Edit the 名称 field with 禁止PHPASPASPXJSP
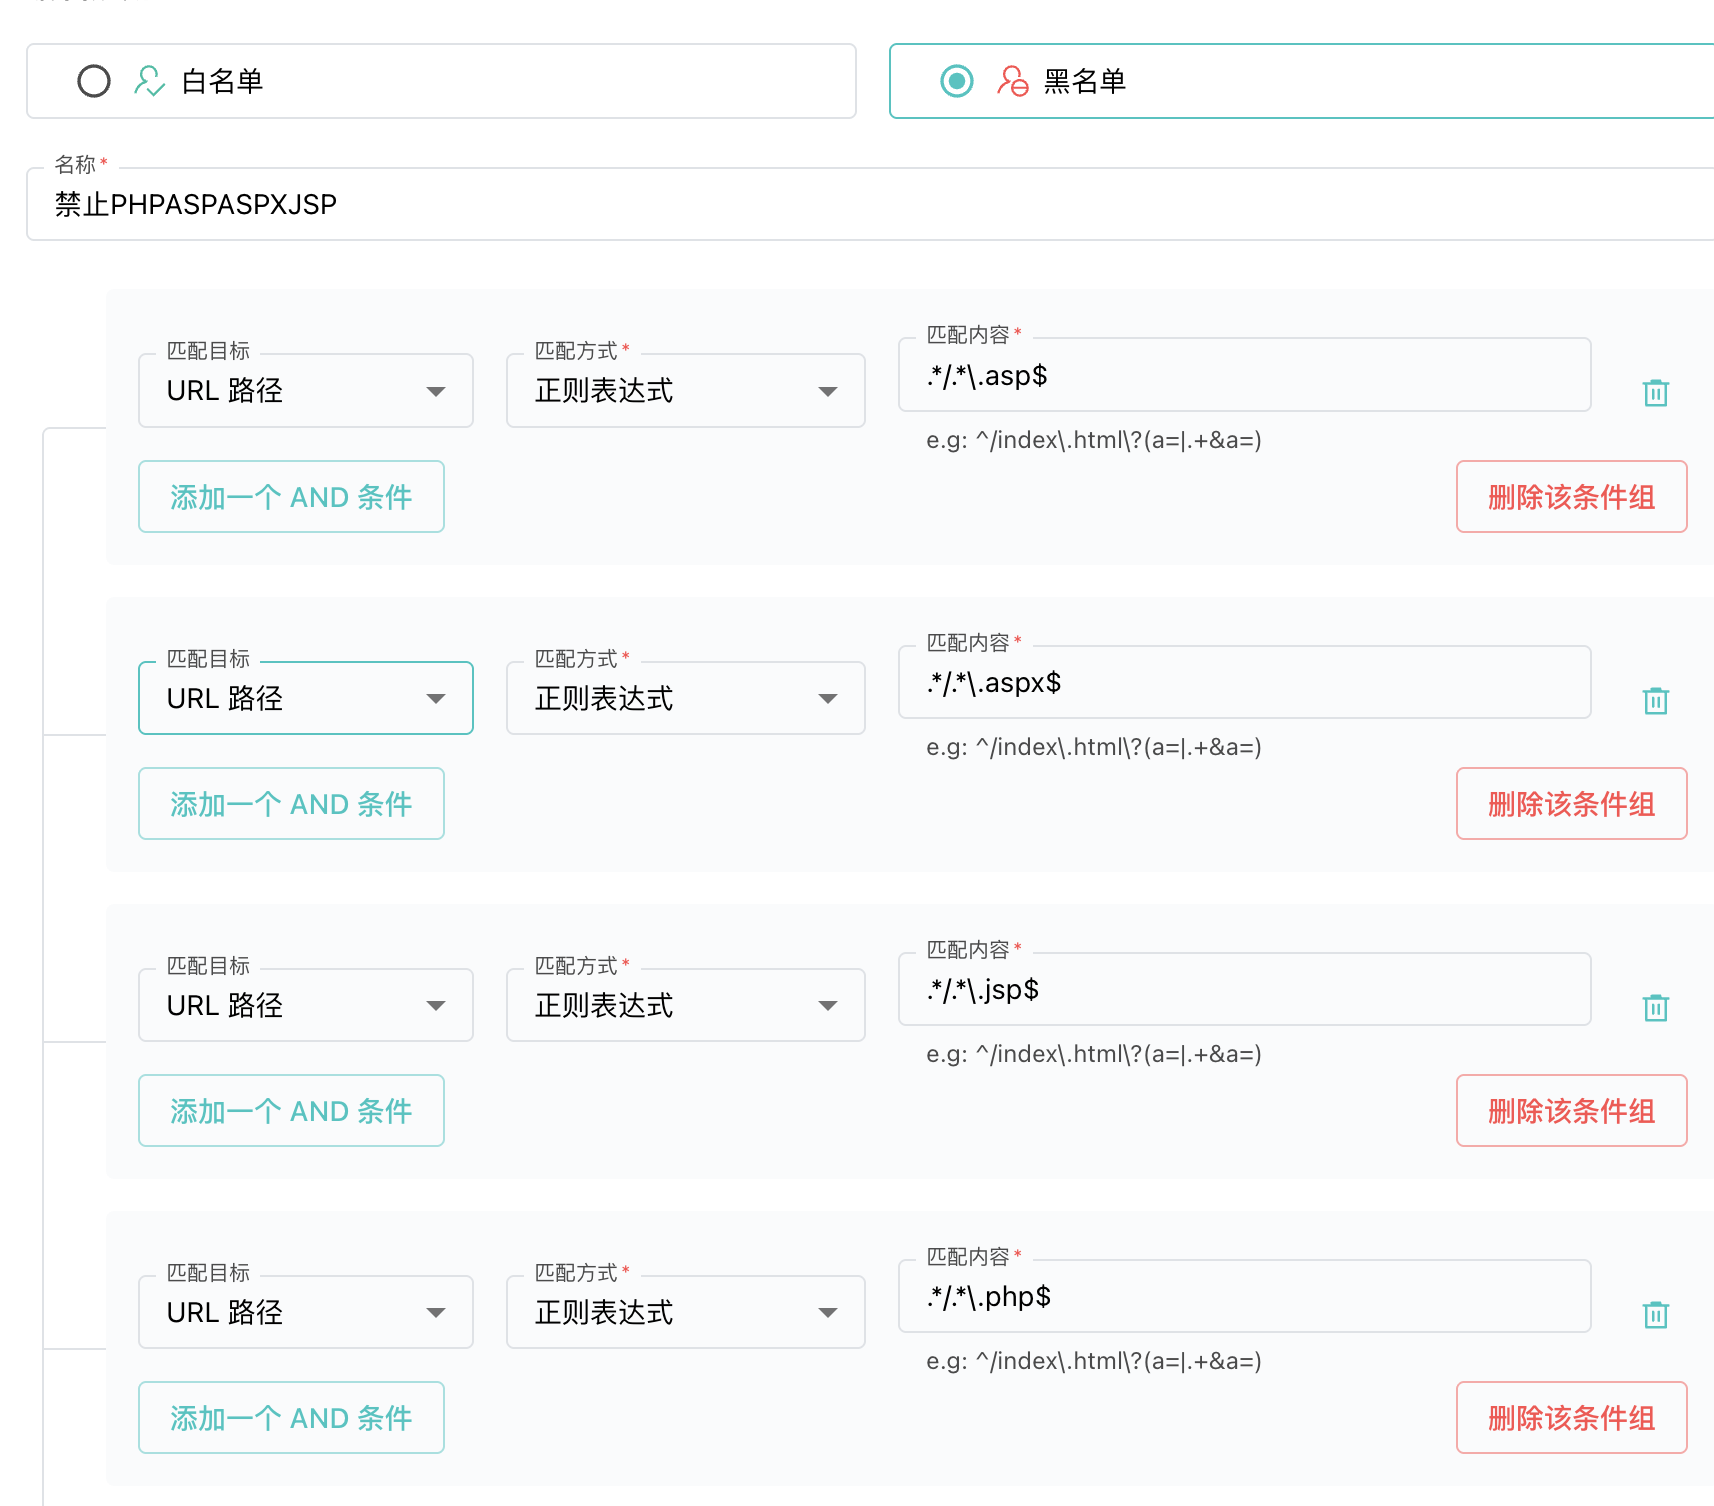 pos(870,204)
